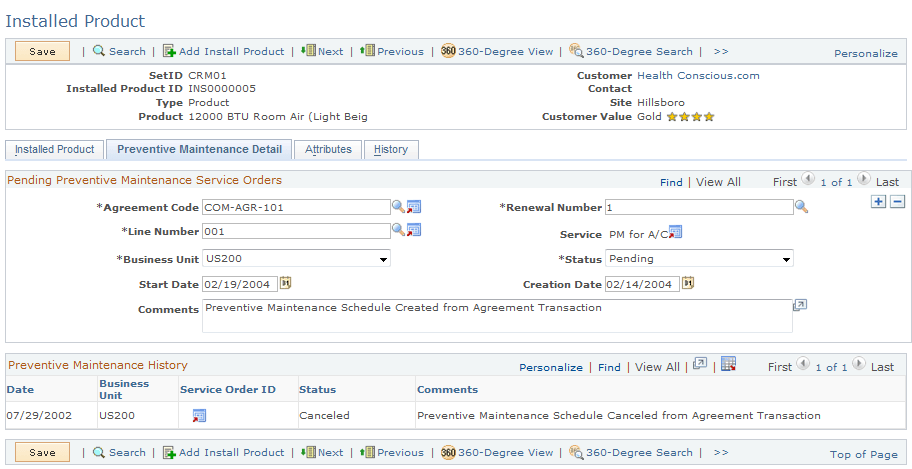Image resolution: width=912 pixels, height=469 pixels.
Task: Open 360-Degree Search from top toolbar
Action: 630,51
